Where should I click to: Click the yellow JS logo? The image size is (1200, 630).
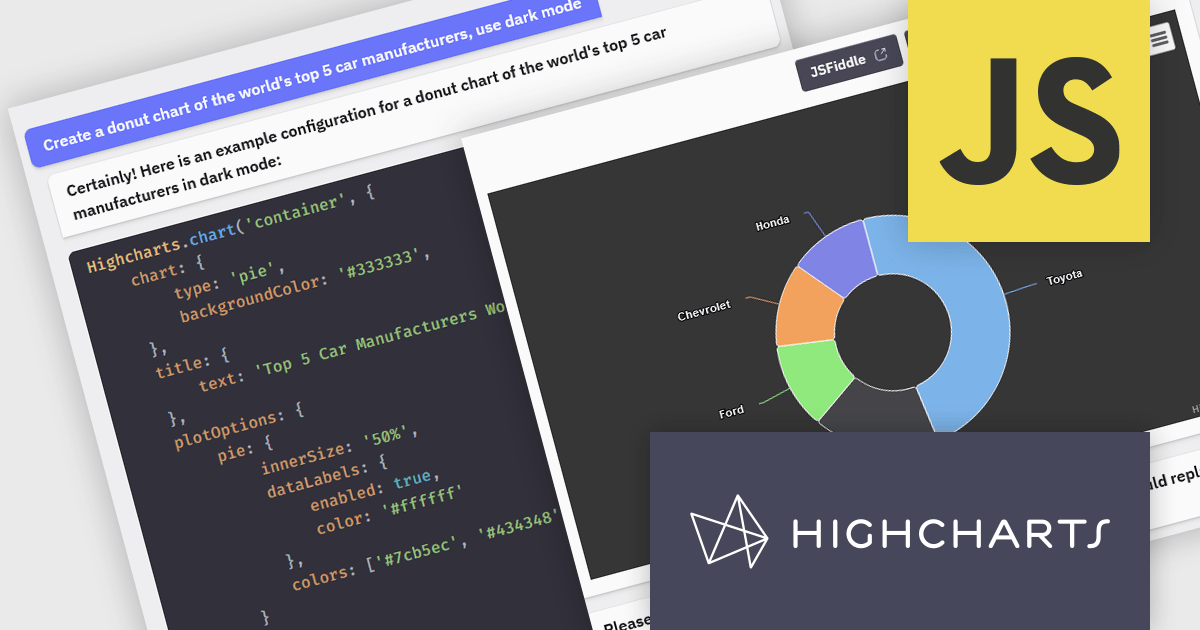[x=1030, y=120]
